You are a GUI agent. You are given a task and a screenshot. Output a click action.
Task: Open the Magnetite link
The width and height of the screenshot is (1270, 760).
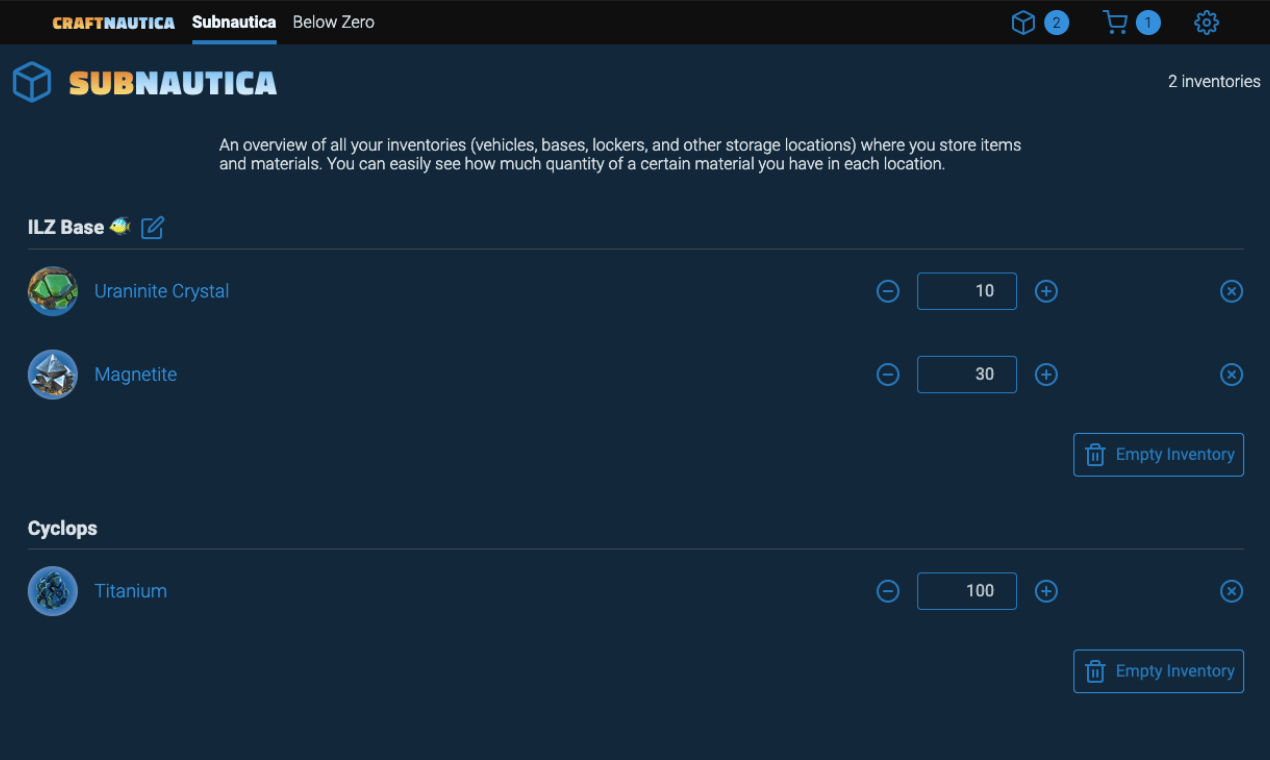(136, 374)
